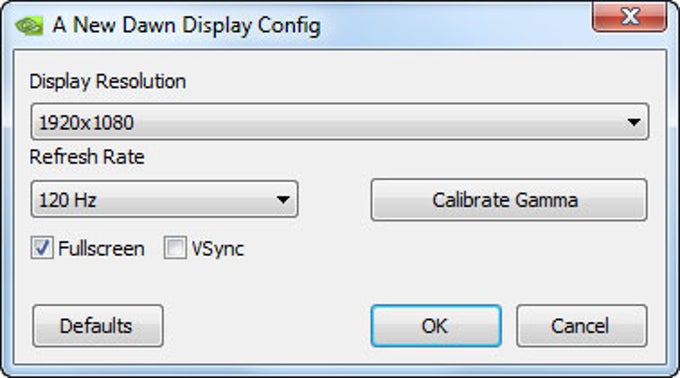Click the Display Resolution label
Viewport: 680px width, 378px height.
tap(108, 81)
